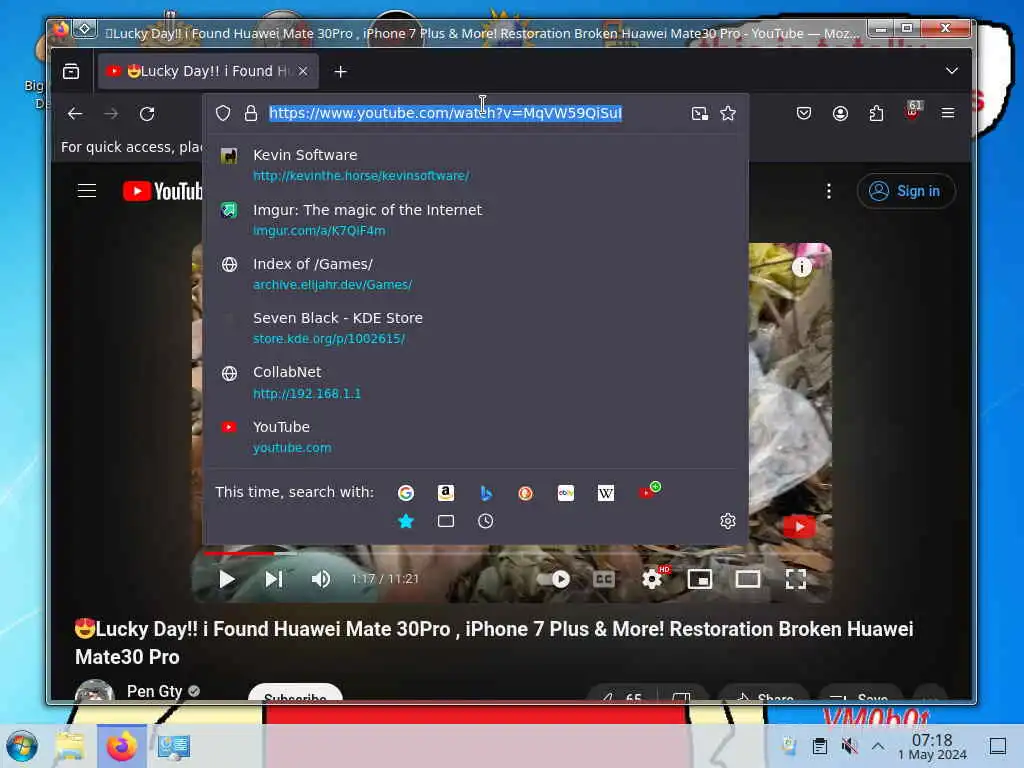The height and width of the screenshot is (768, 1024).
Task: Toggle the autoplay switch
Action: [x=554, y=579]
